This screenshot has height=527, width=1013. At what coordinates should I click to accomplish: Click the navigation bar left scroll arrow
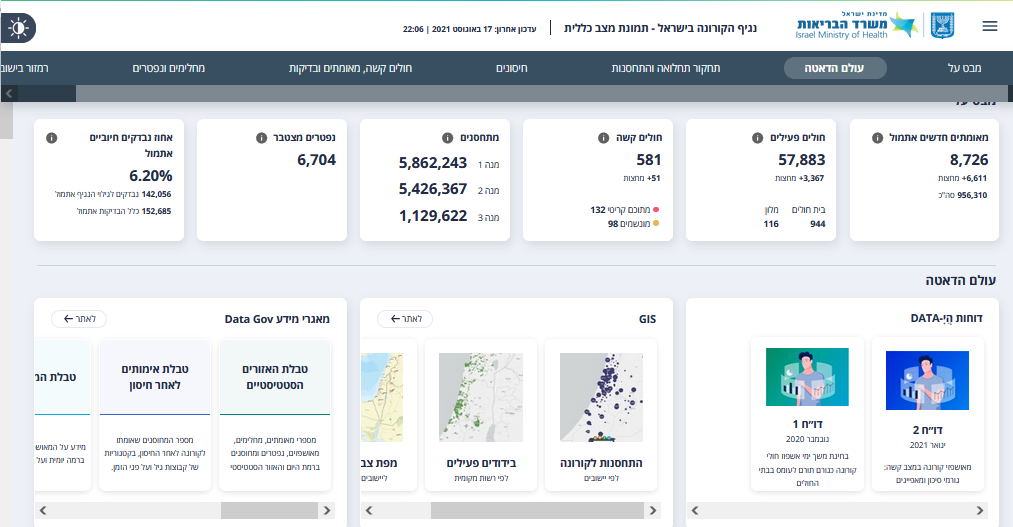(9, 94)
